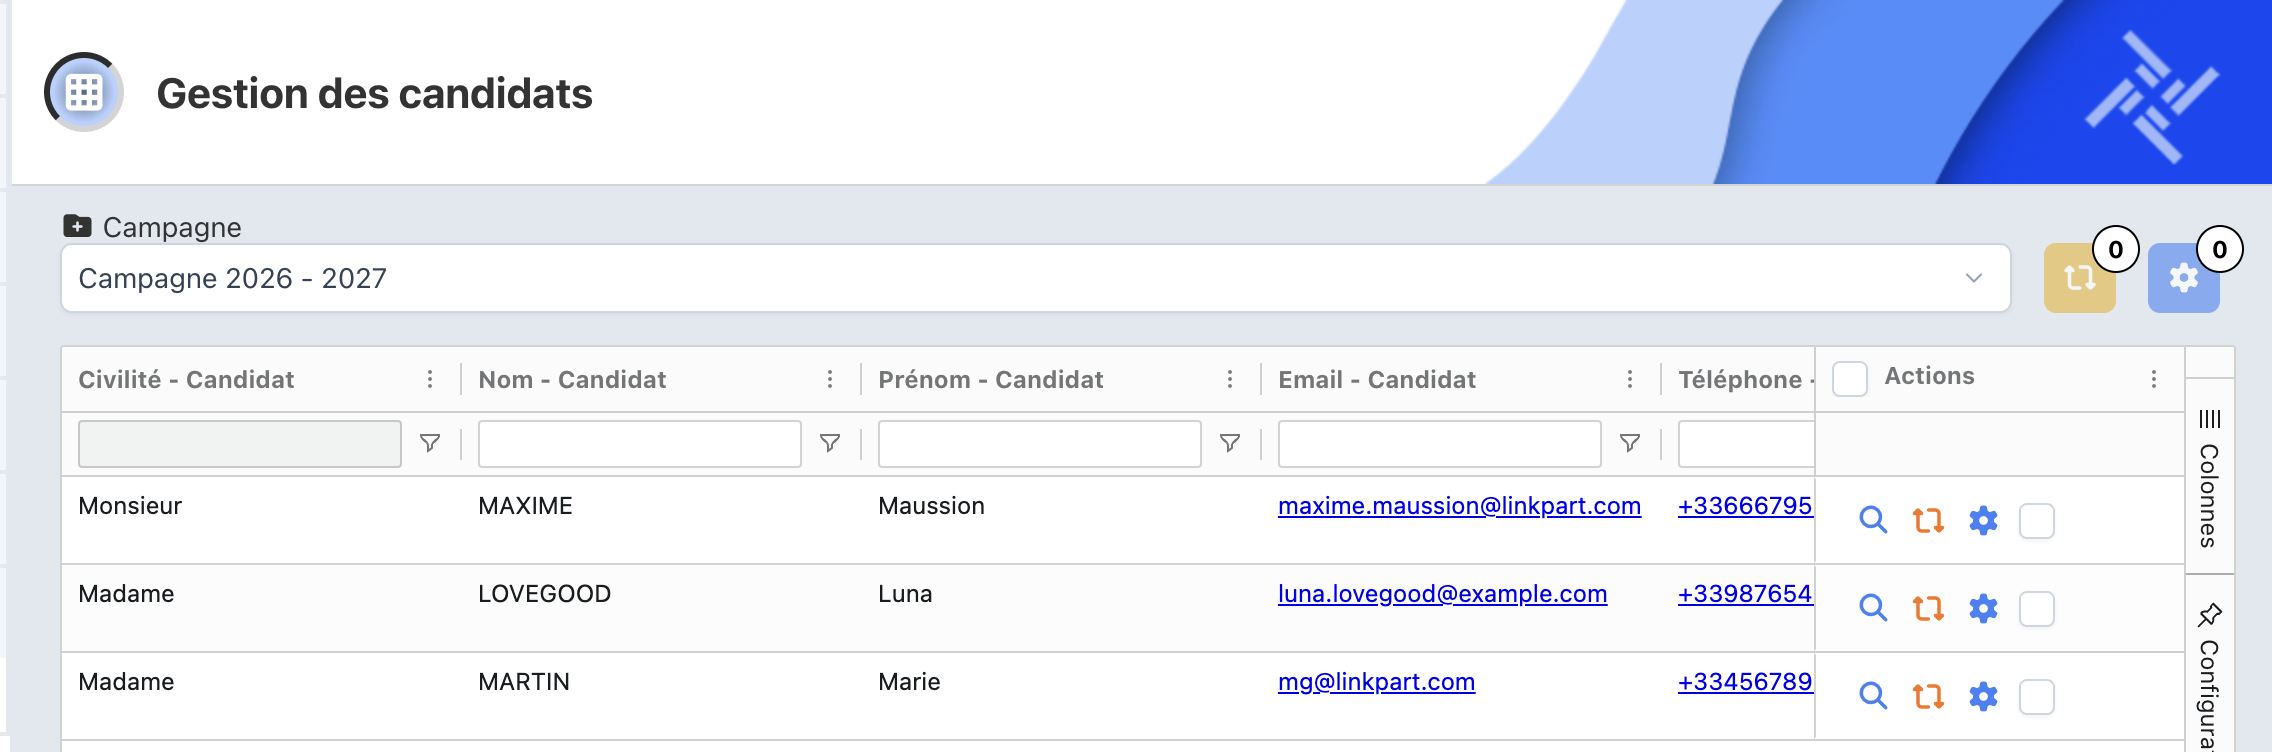The width and height of the screenshot is (2272, 752).
Task: Open gear settings for MAXIME row
Action: coord(1983,520)
